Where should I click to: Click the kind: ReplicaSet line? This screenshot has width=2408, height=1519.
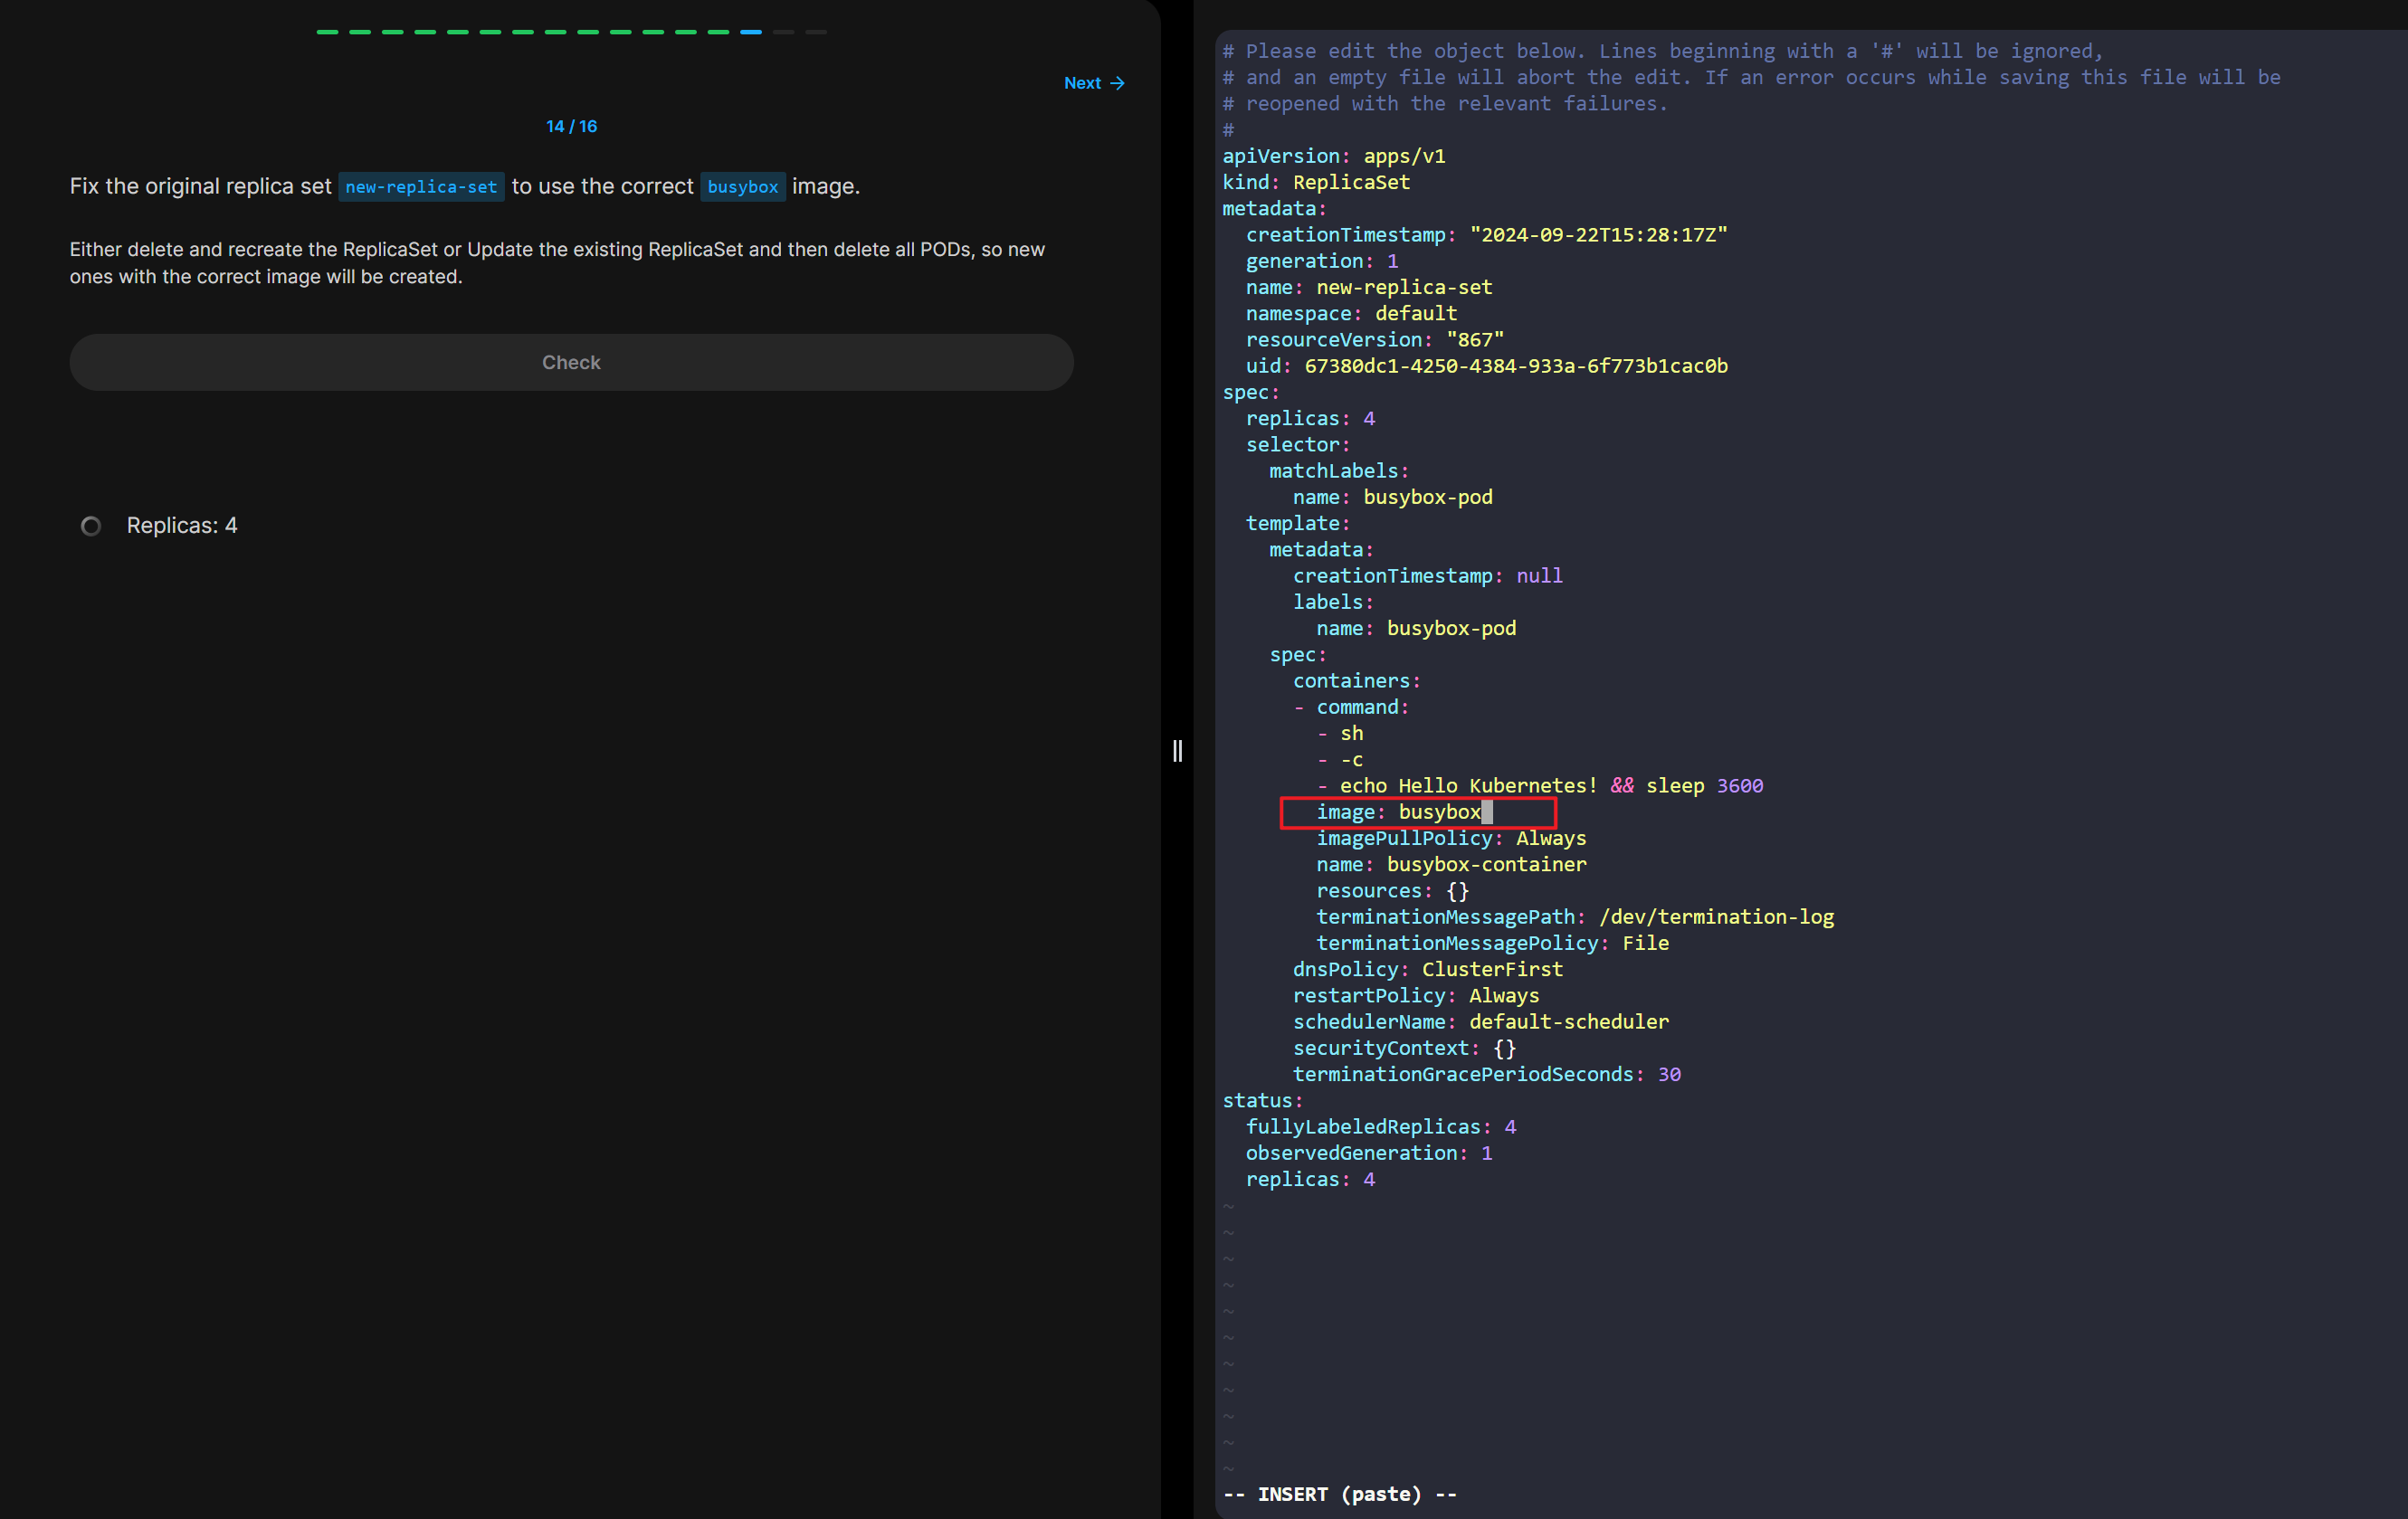[x=1315, y=182]
